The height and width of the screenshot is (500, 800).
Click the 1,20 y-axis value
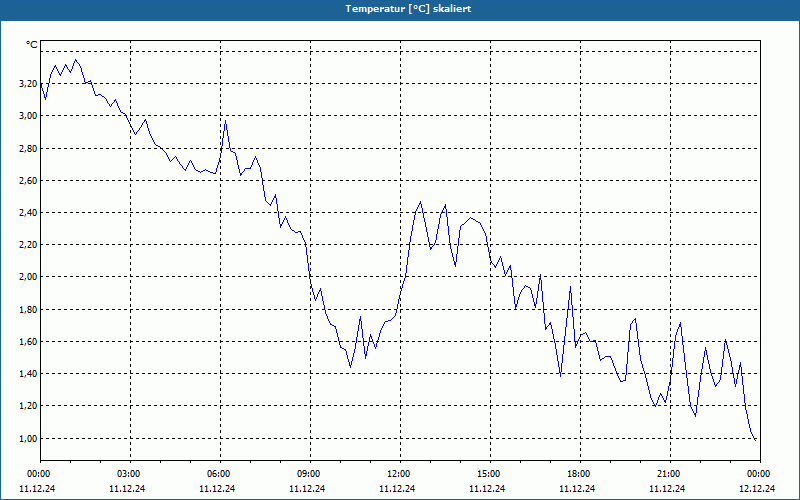28,406
